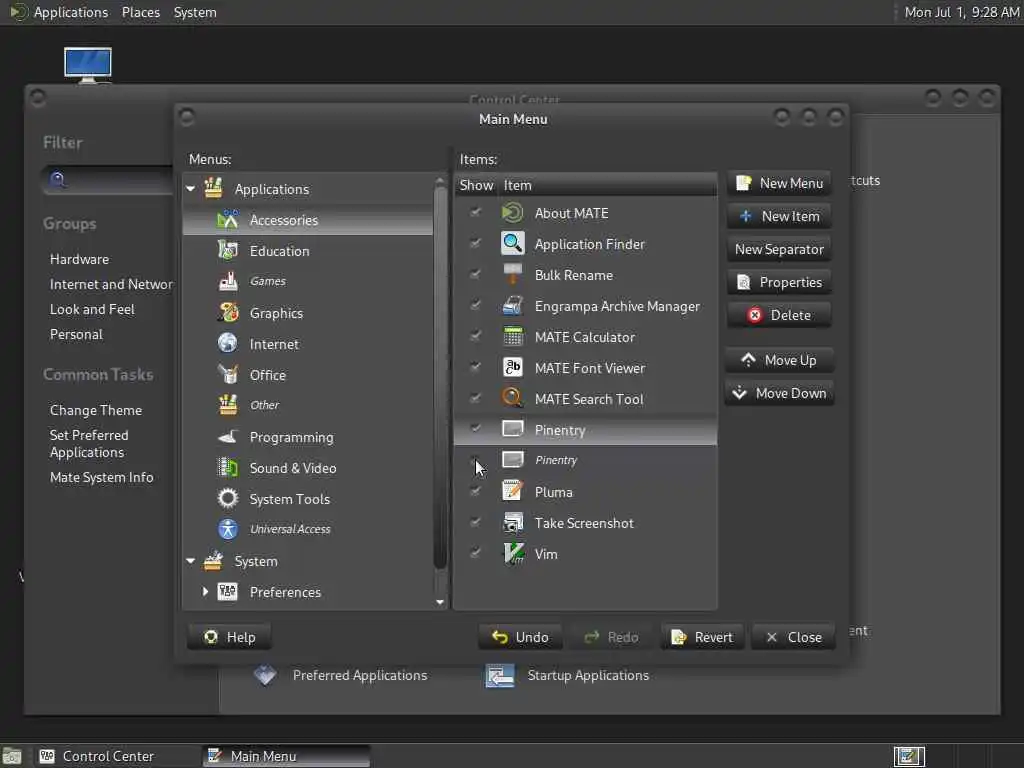The width and height of the screenshot is (1024, 768).
Task: Open Change Theme common task
Action: point(96,410)
